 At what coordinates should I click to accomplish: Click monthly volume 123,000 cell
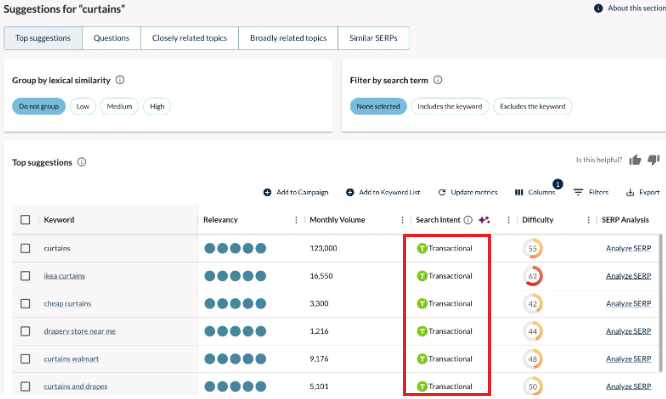pos(323,248)
